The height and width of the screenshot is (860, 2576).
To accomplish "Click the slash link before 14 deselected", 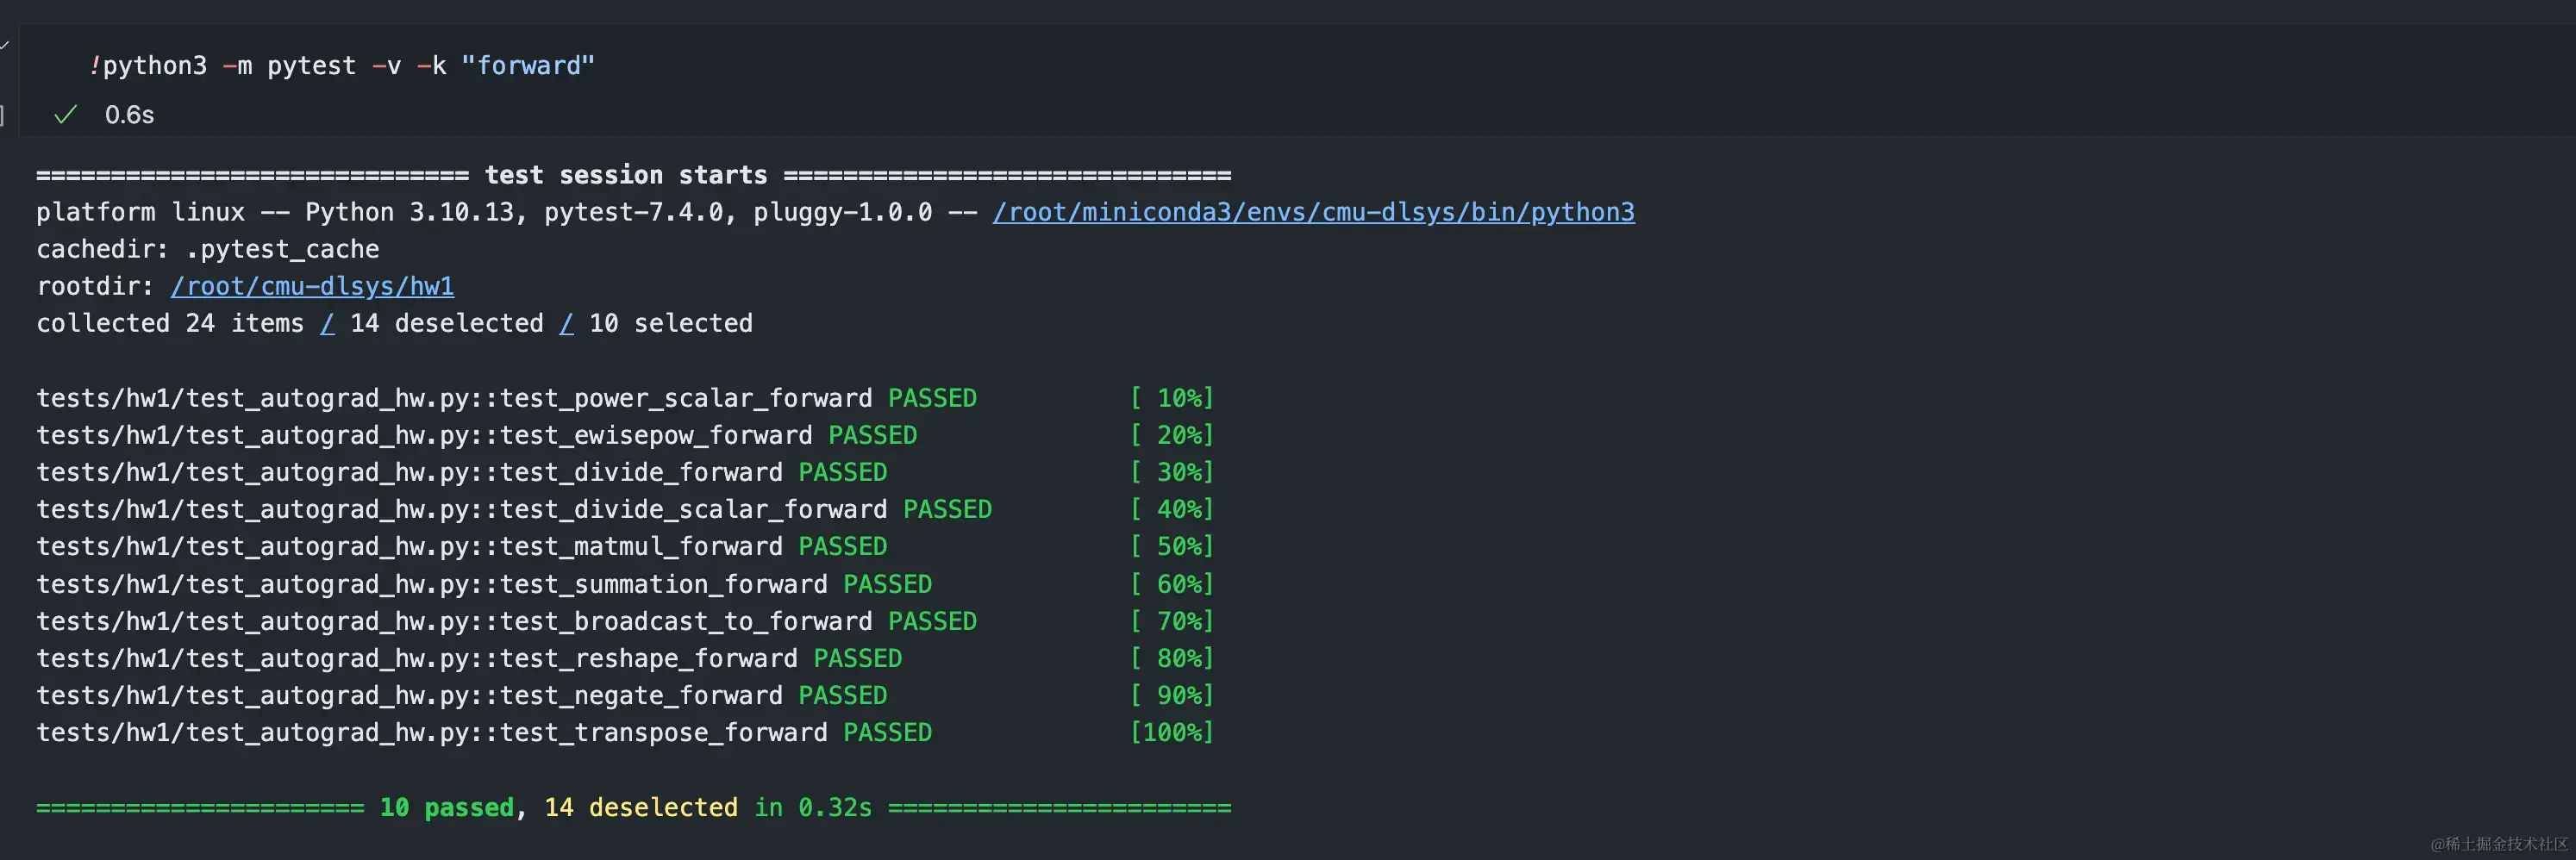I will (x=327, y=323).
